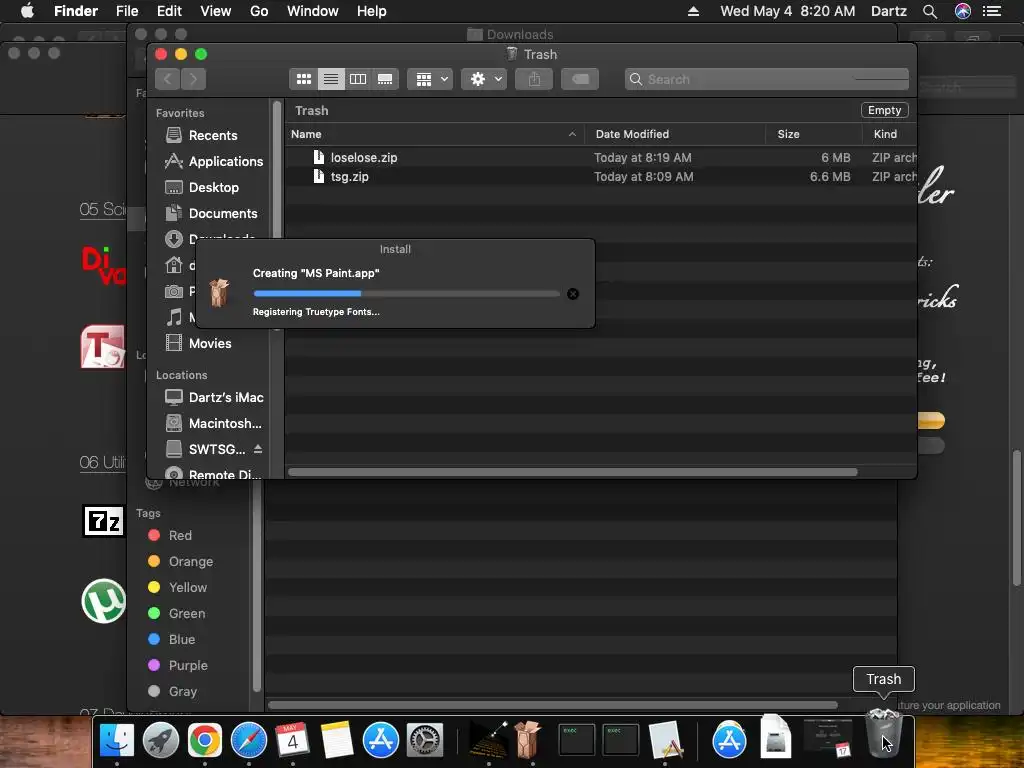Cancel the MS Paint.app install progress
Viewport: 1024px width, 768px height.
pyautogui.click(x=573, y=294)
